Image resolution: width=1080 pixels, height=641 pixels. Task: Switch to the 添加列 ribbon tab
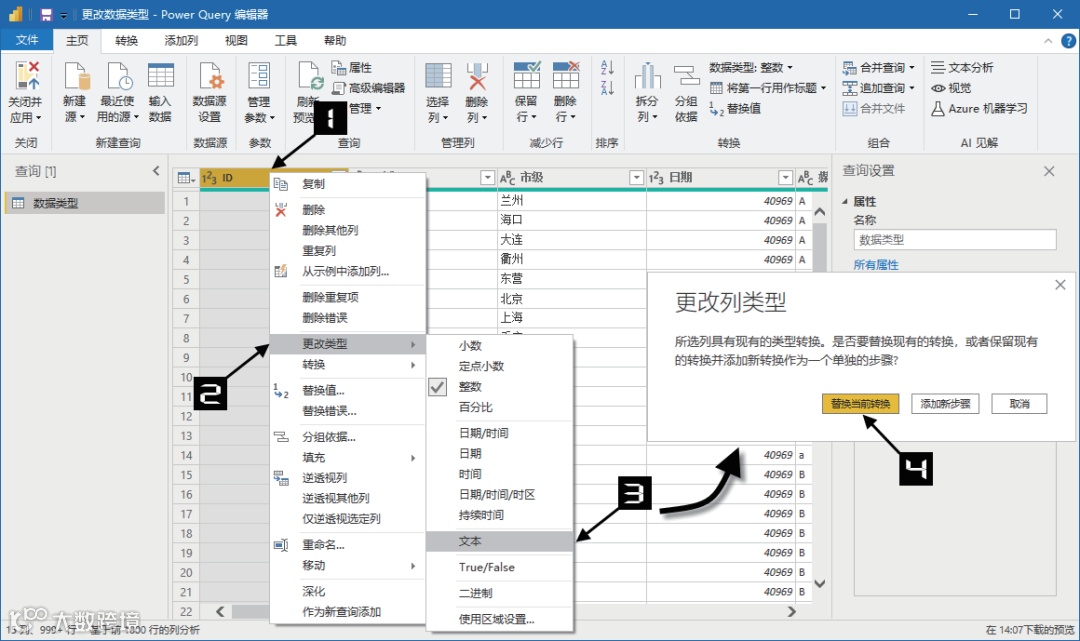point(181,41)
